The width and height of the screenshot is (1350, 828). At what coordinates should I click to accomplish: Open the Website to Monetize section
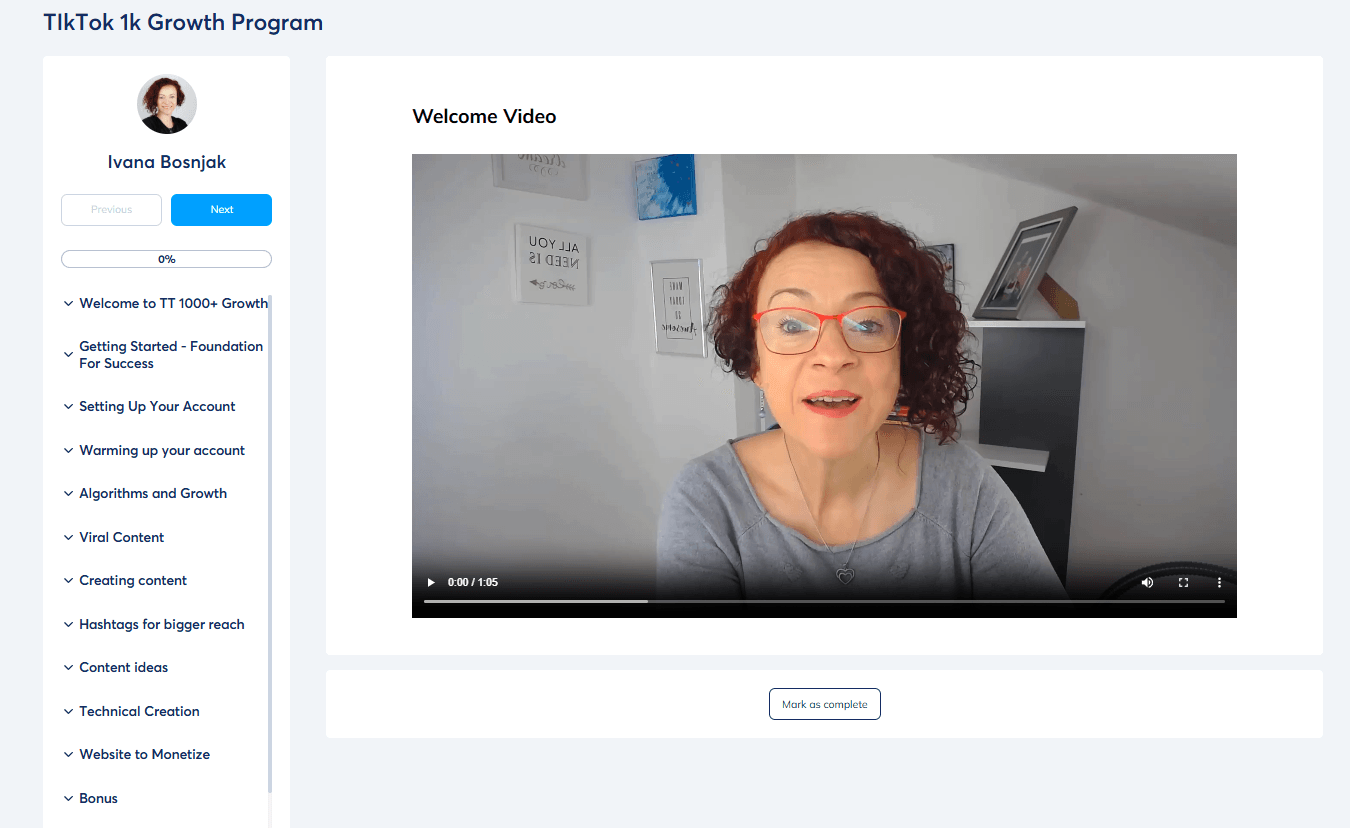coord(145,754)
